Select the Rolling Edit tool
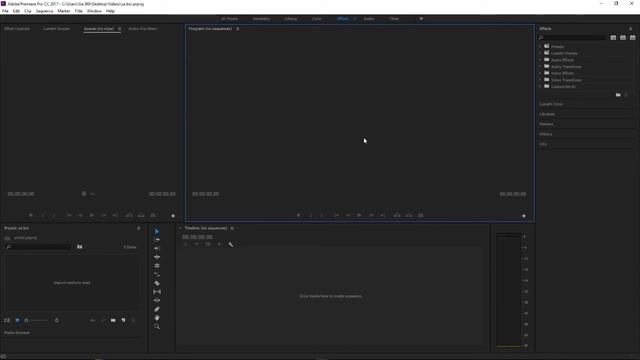 tap(157, 266)
